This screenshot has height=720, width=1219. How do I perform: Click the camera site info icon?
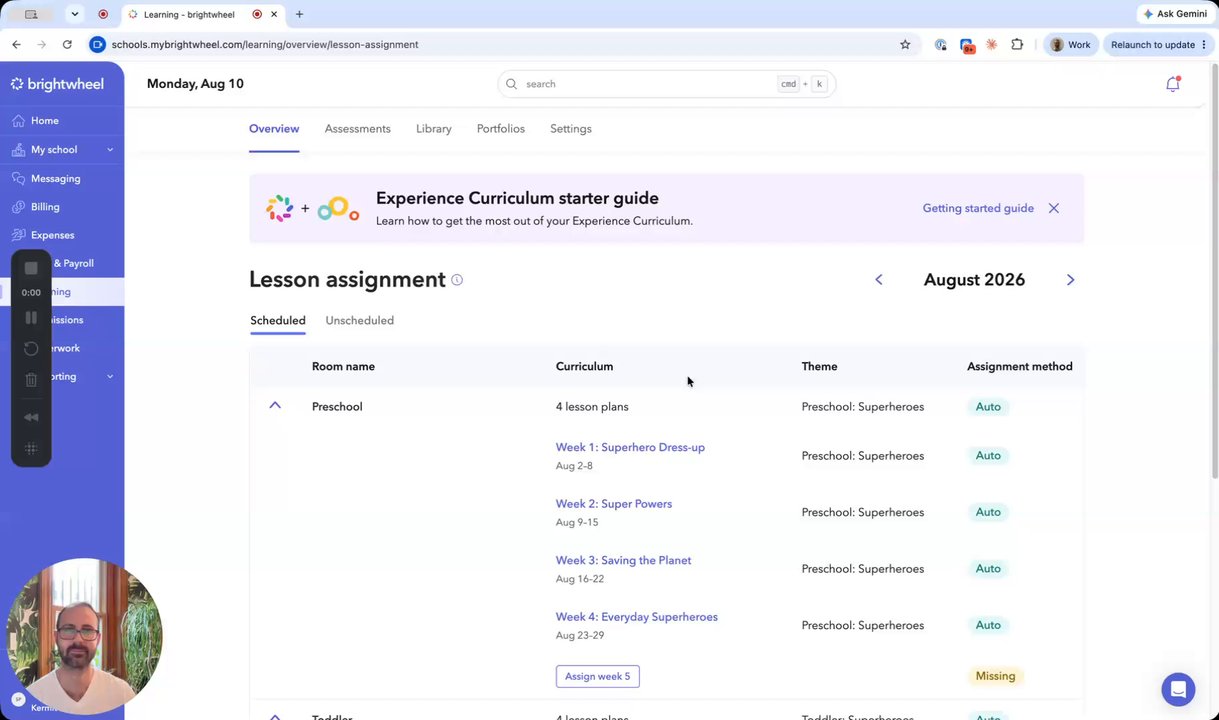pyautogui.click(x=97, y=44)
